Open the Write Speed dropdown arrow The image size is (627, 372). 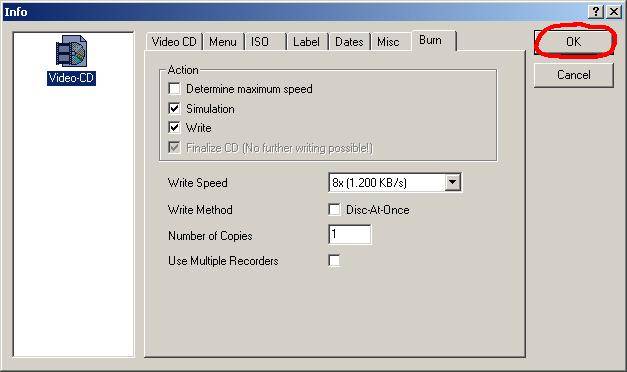[452, 182]
